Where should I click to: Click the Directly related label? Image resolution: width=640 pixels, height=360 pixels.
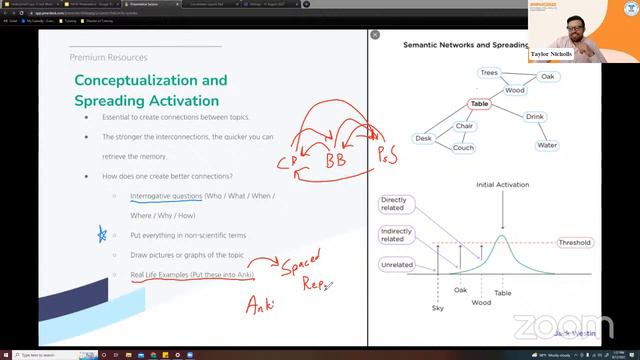[396, 204]
